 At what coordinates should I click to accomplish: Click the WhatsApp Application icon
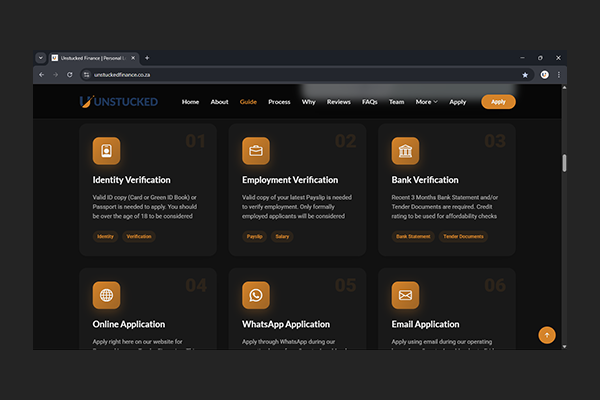pos(256,295)
